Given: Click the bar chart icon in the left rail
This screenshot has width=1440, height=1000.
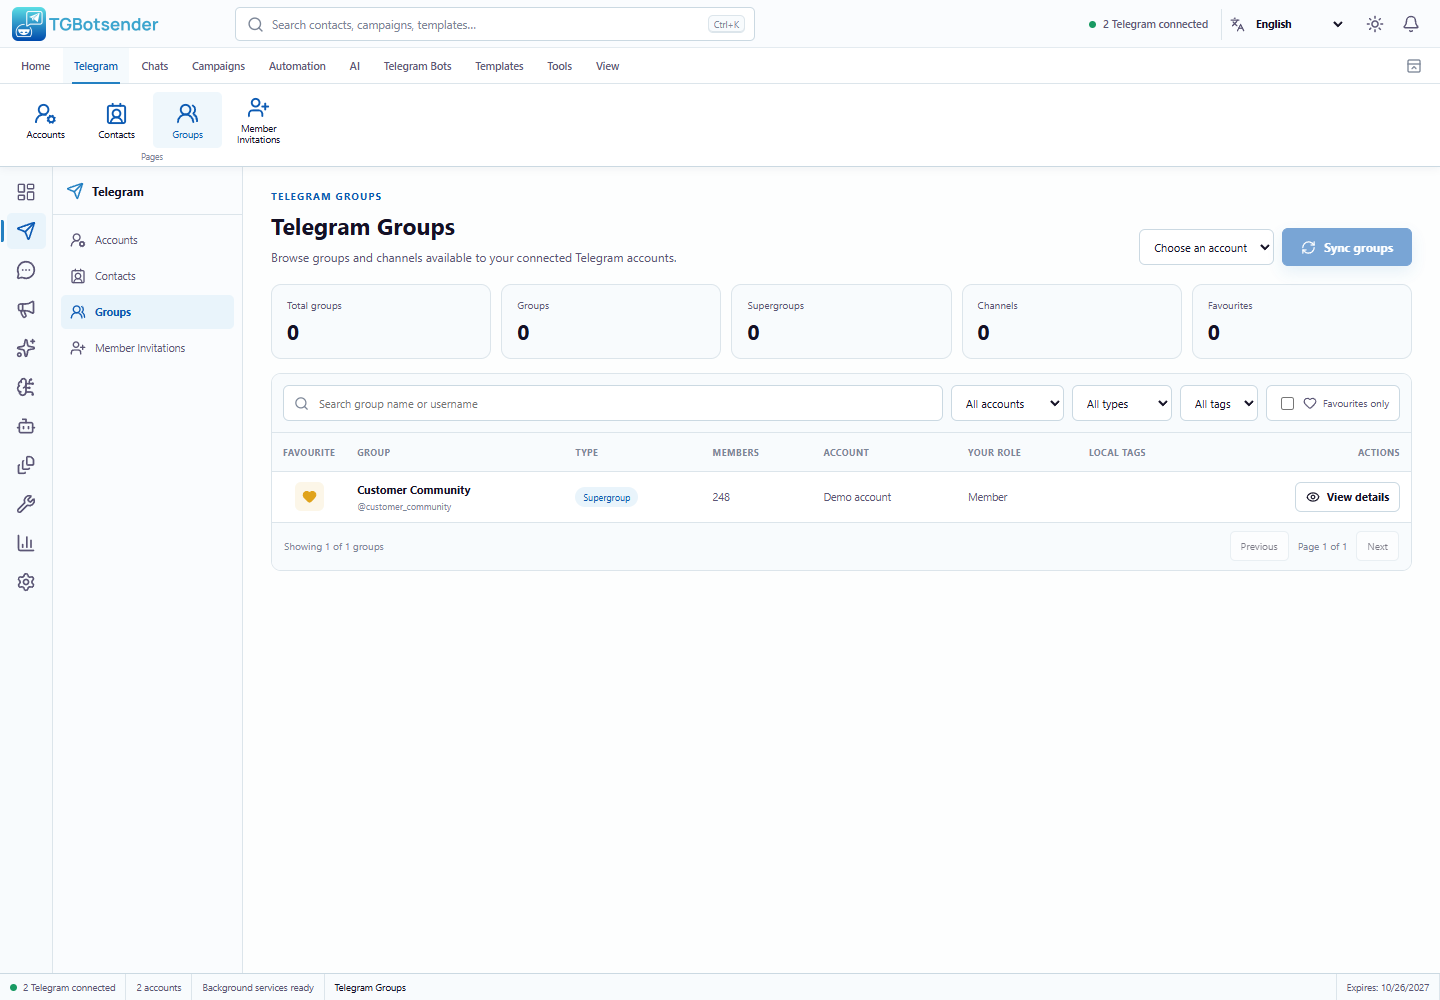Looking at the screenshot, I should (26, 543).
